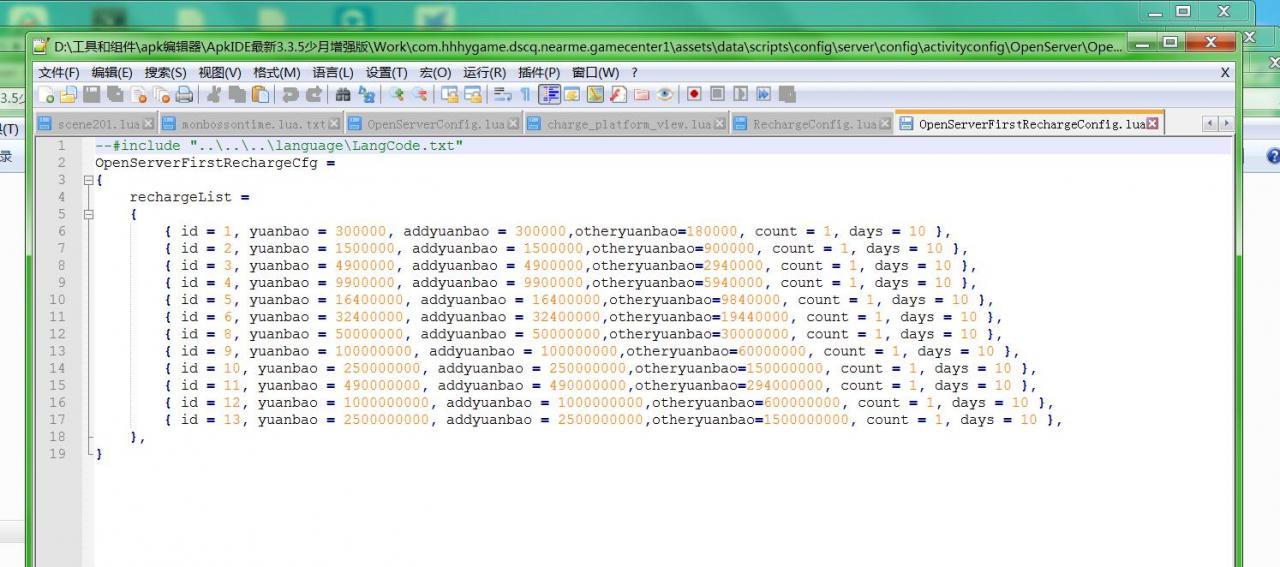1280x567 pixels.
Task: Toggle show all characters pilcrow icon
Action: (x=524, y=95)
